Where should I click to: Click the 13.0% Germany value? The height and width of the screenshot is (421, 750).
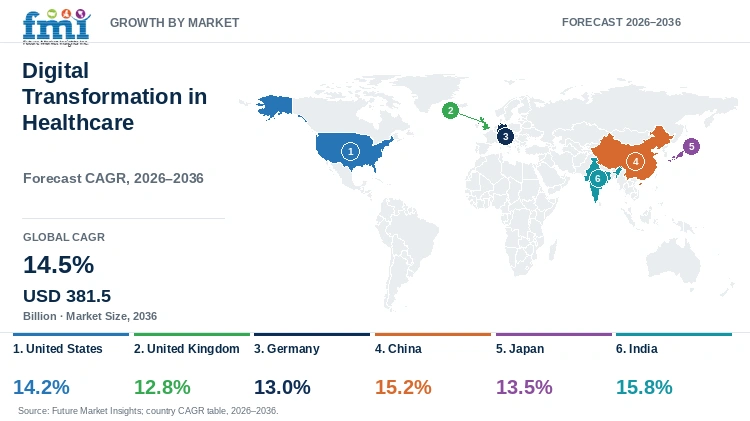282,387
